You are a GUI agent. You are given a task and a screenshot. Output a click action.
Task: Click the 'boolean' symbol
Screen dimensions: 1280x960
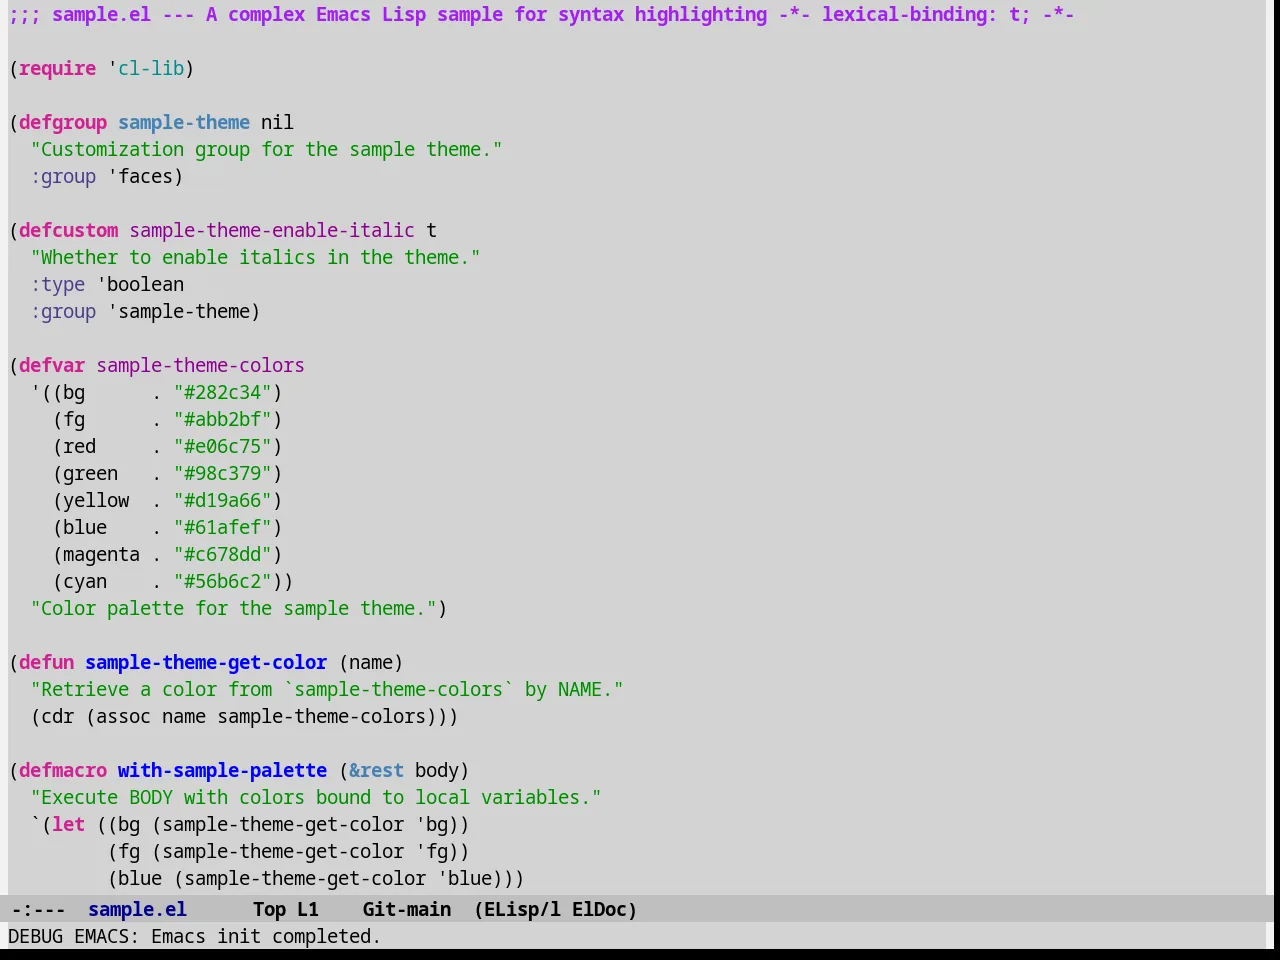coord(145,284)
